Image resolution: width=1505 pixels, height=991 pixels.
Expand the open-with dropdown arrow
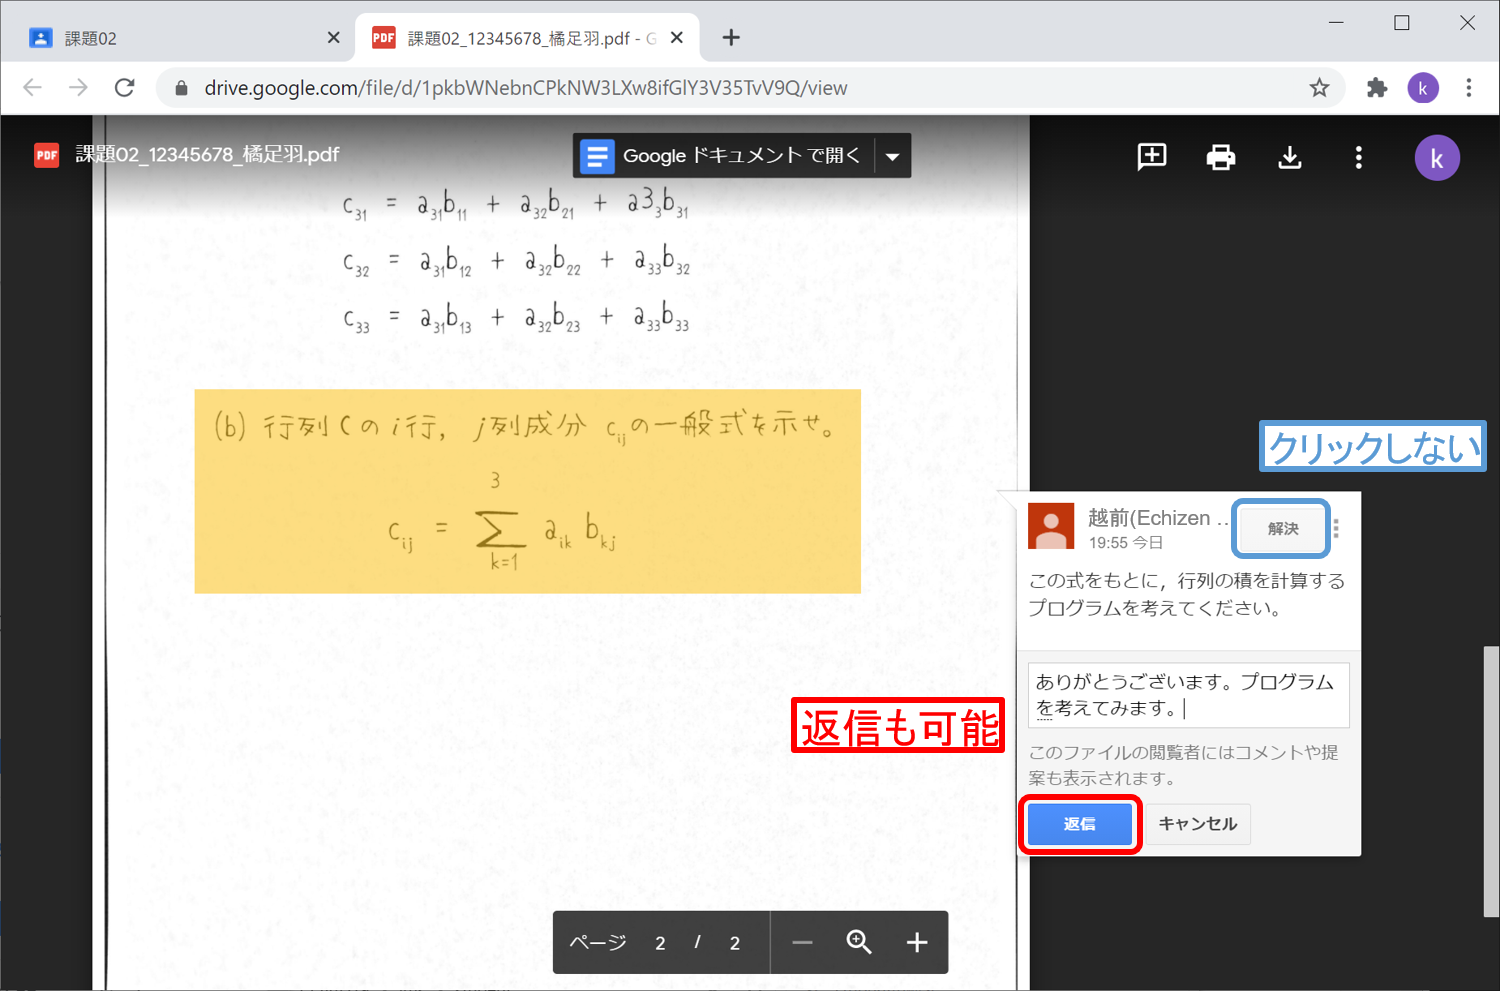click(x=893, y=156)
